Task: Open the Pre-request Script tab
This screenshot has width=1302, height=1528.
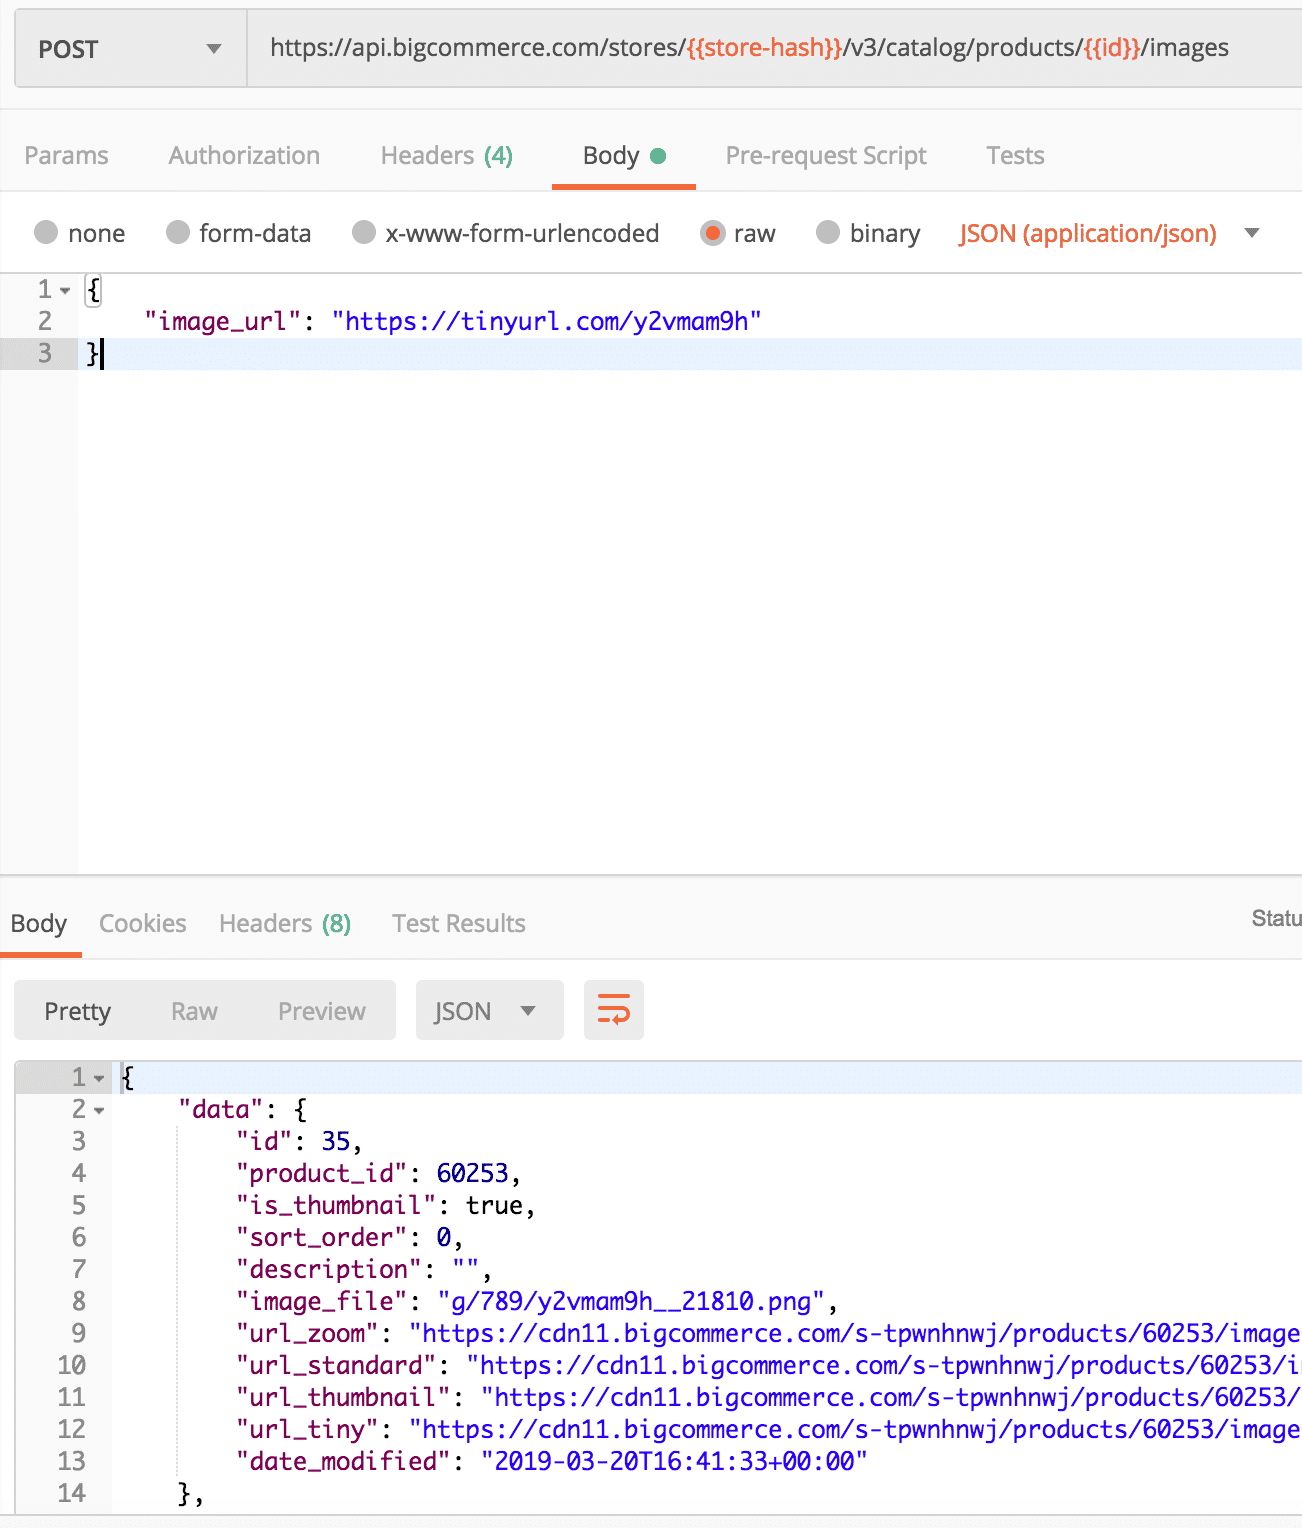Action: click(825, 155)
